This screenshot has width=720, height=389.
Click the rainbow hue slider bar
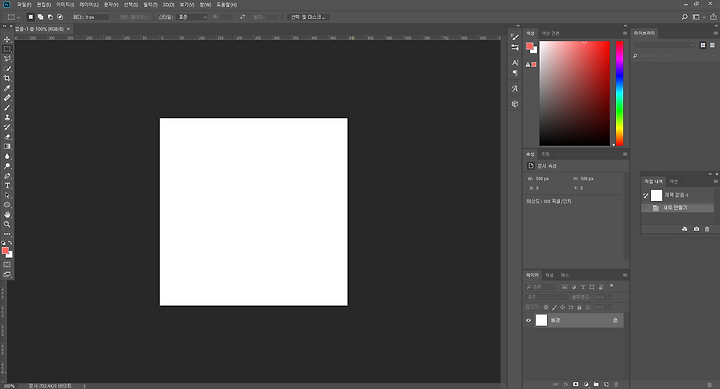(619, 93)
